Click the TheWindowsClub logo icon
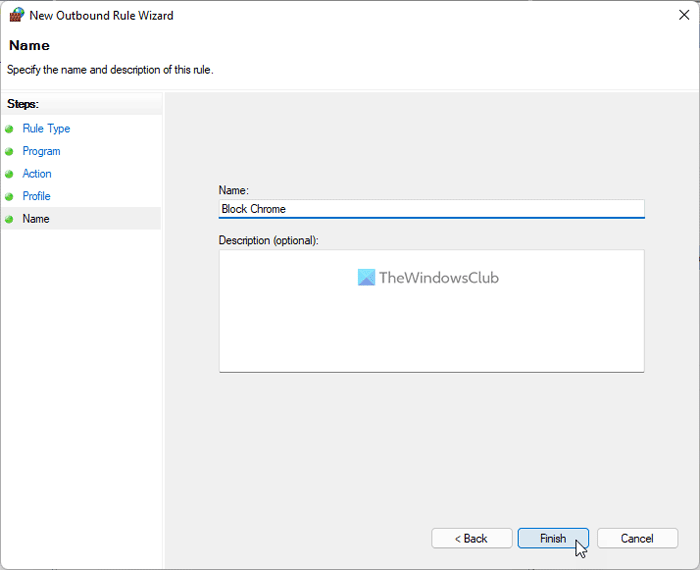 tap(366, 278)
